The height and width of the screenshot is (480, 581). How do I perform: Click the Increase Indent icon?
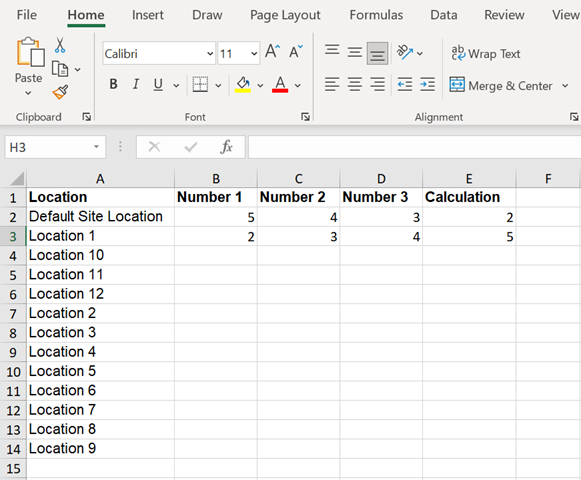pyautogui.click(x=428, y=85)
